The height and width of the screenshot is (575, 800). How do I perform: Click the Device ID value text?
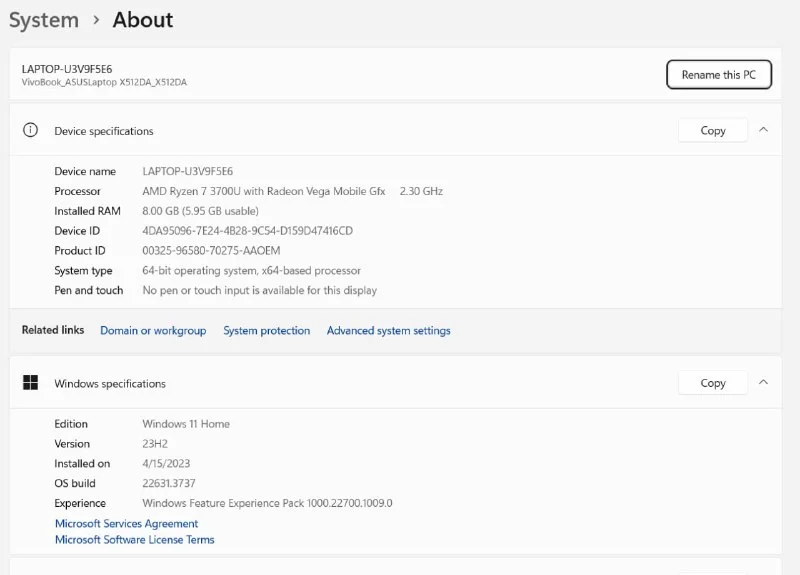(247, 231)
